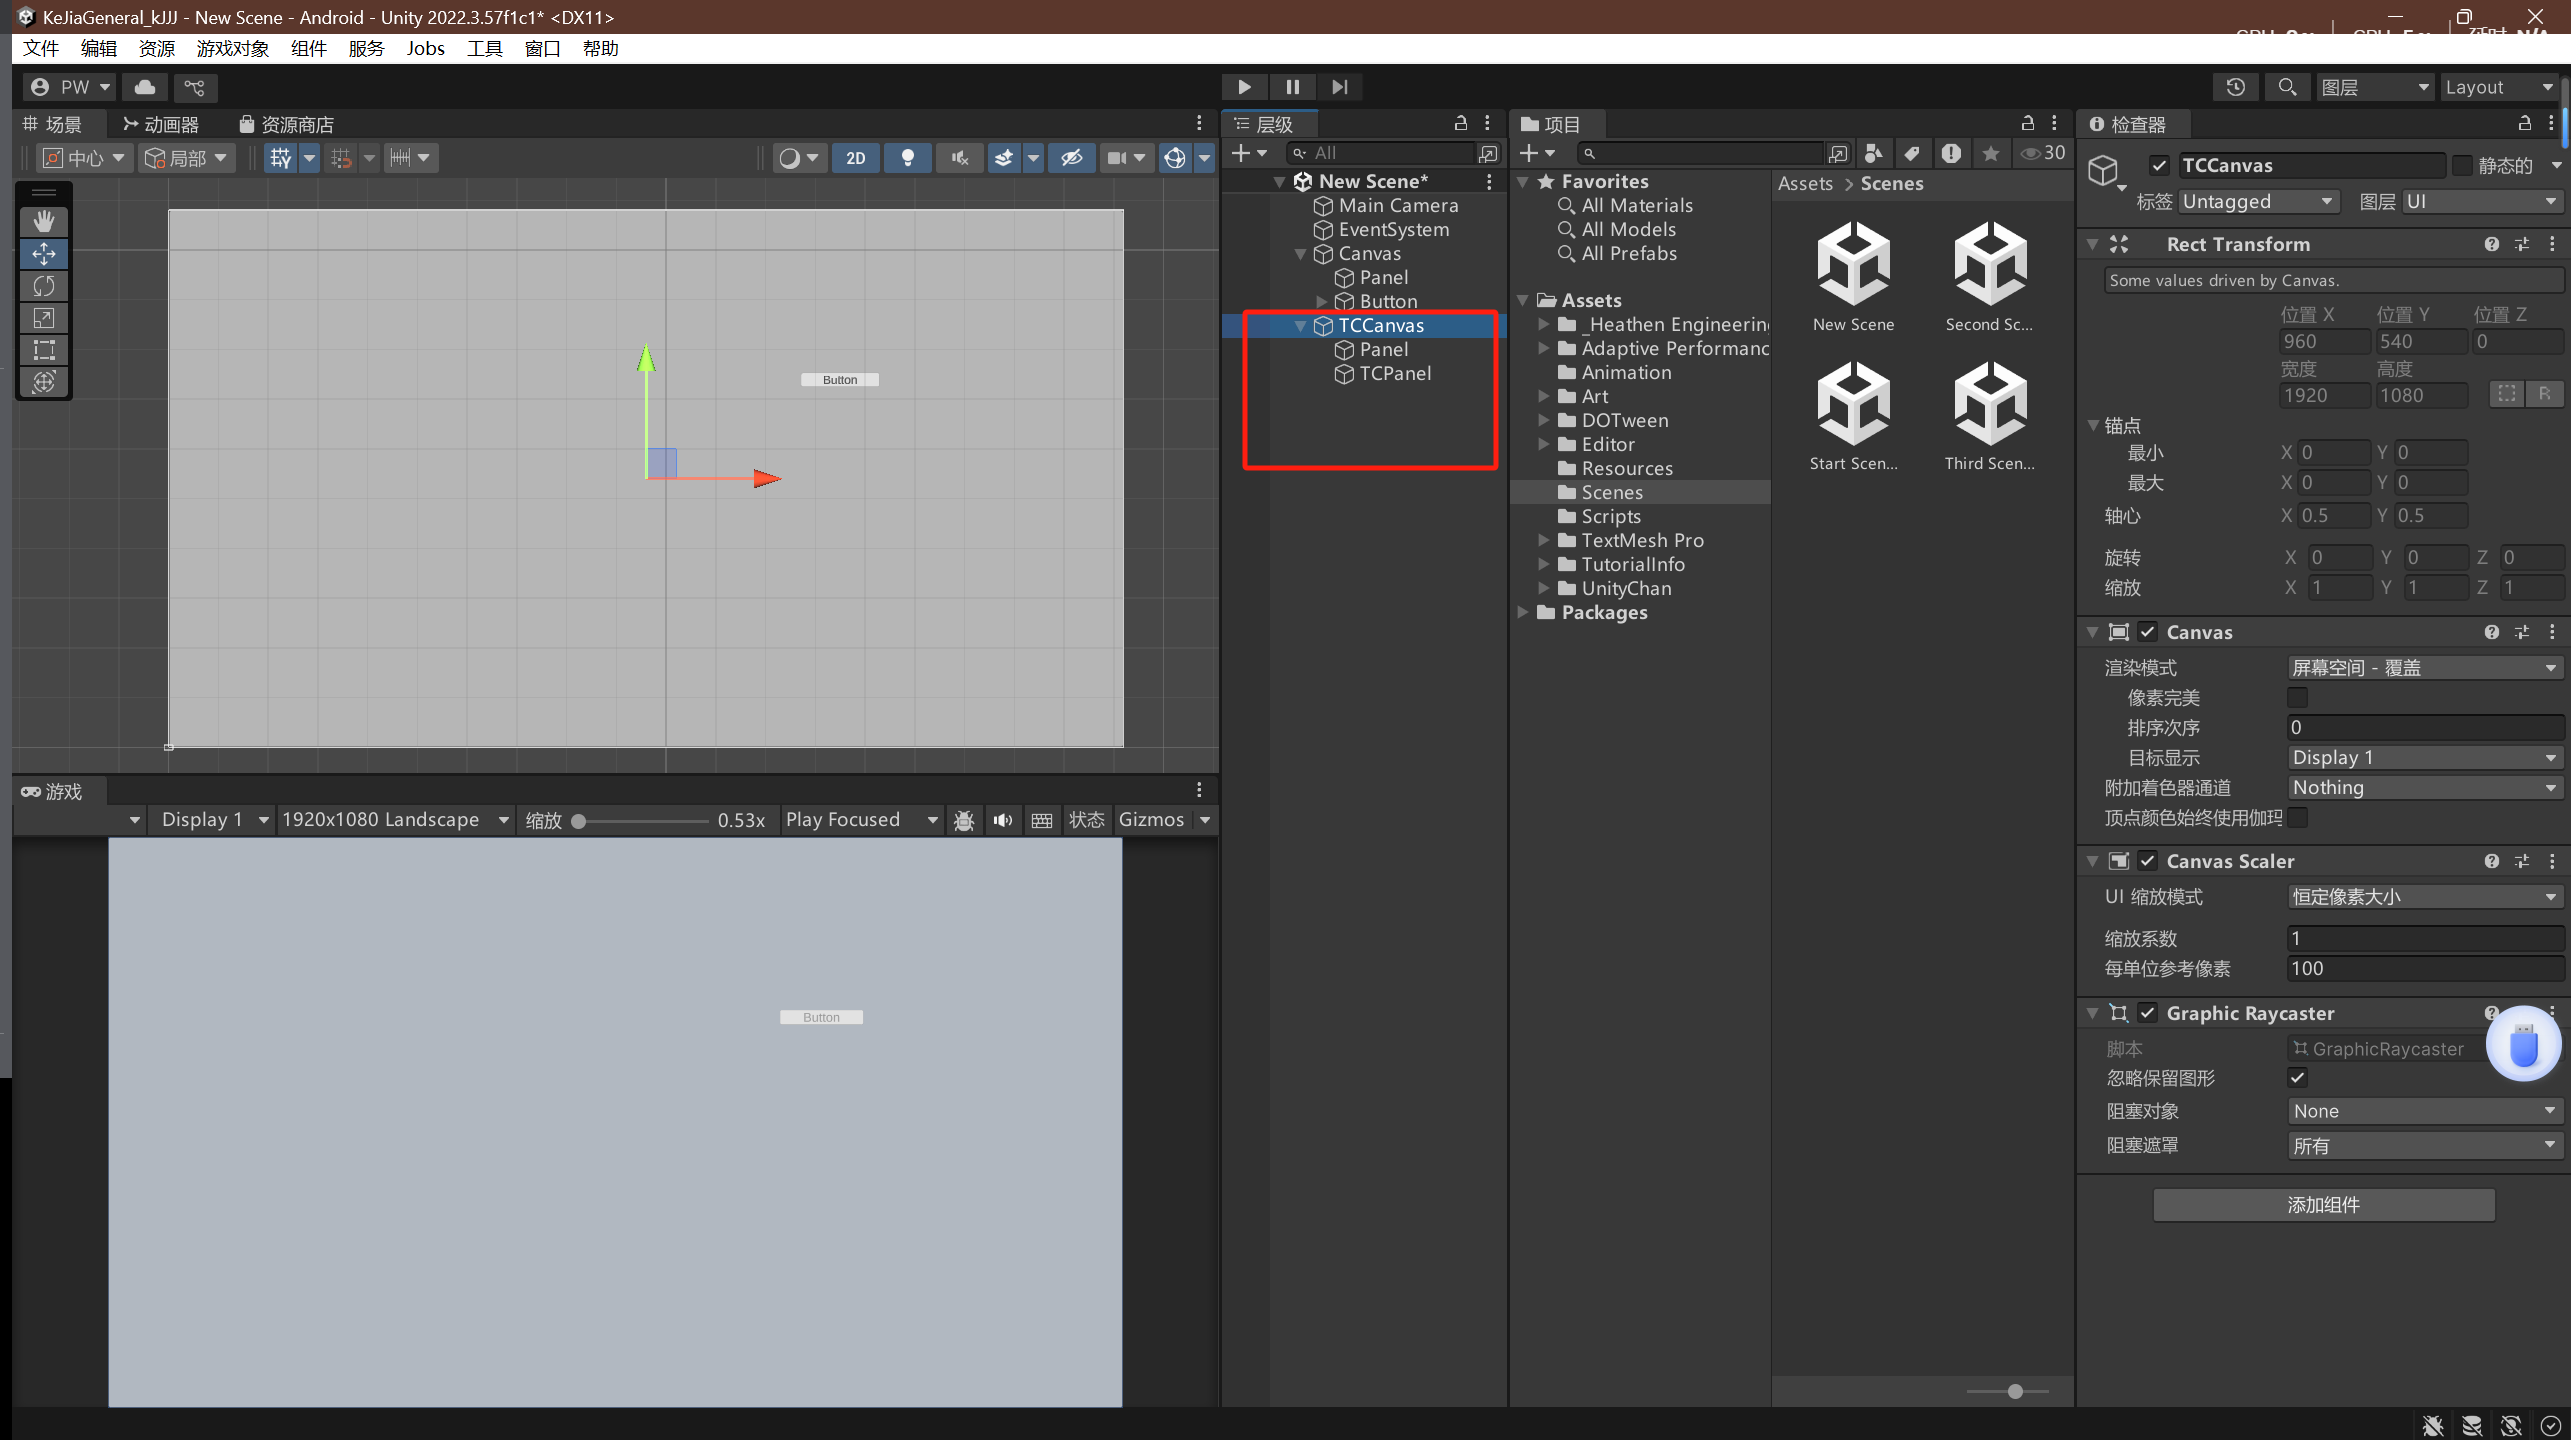Disable the Canvas Scaler component checkbox
This screenshot has height=1440, width=2571.
2148,861
